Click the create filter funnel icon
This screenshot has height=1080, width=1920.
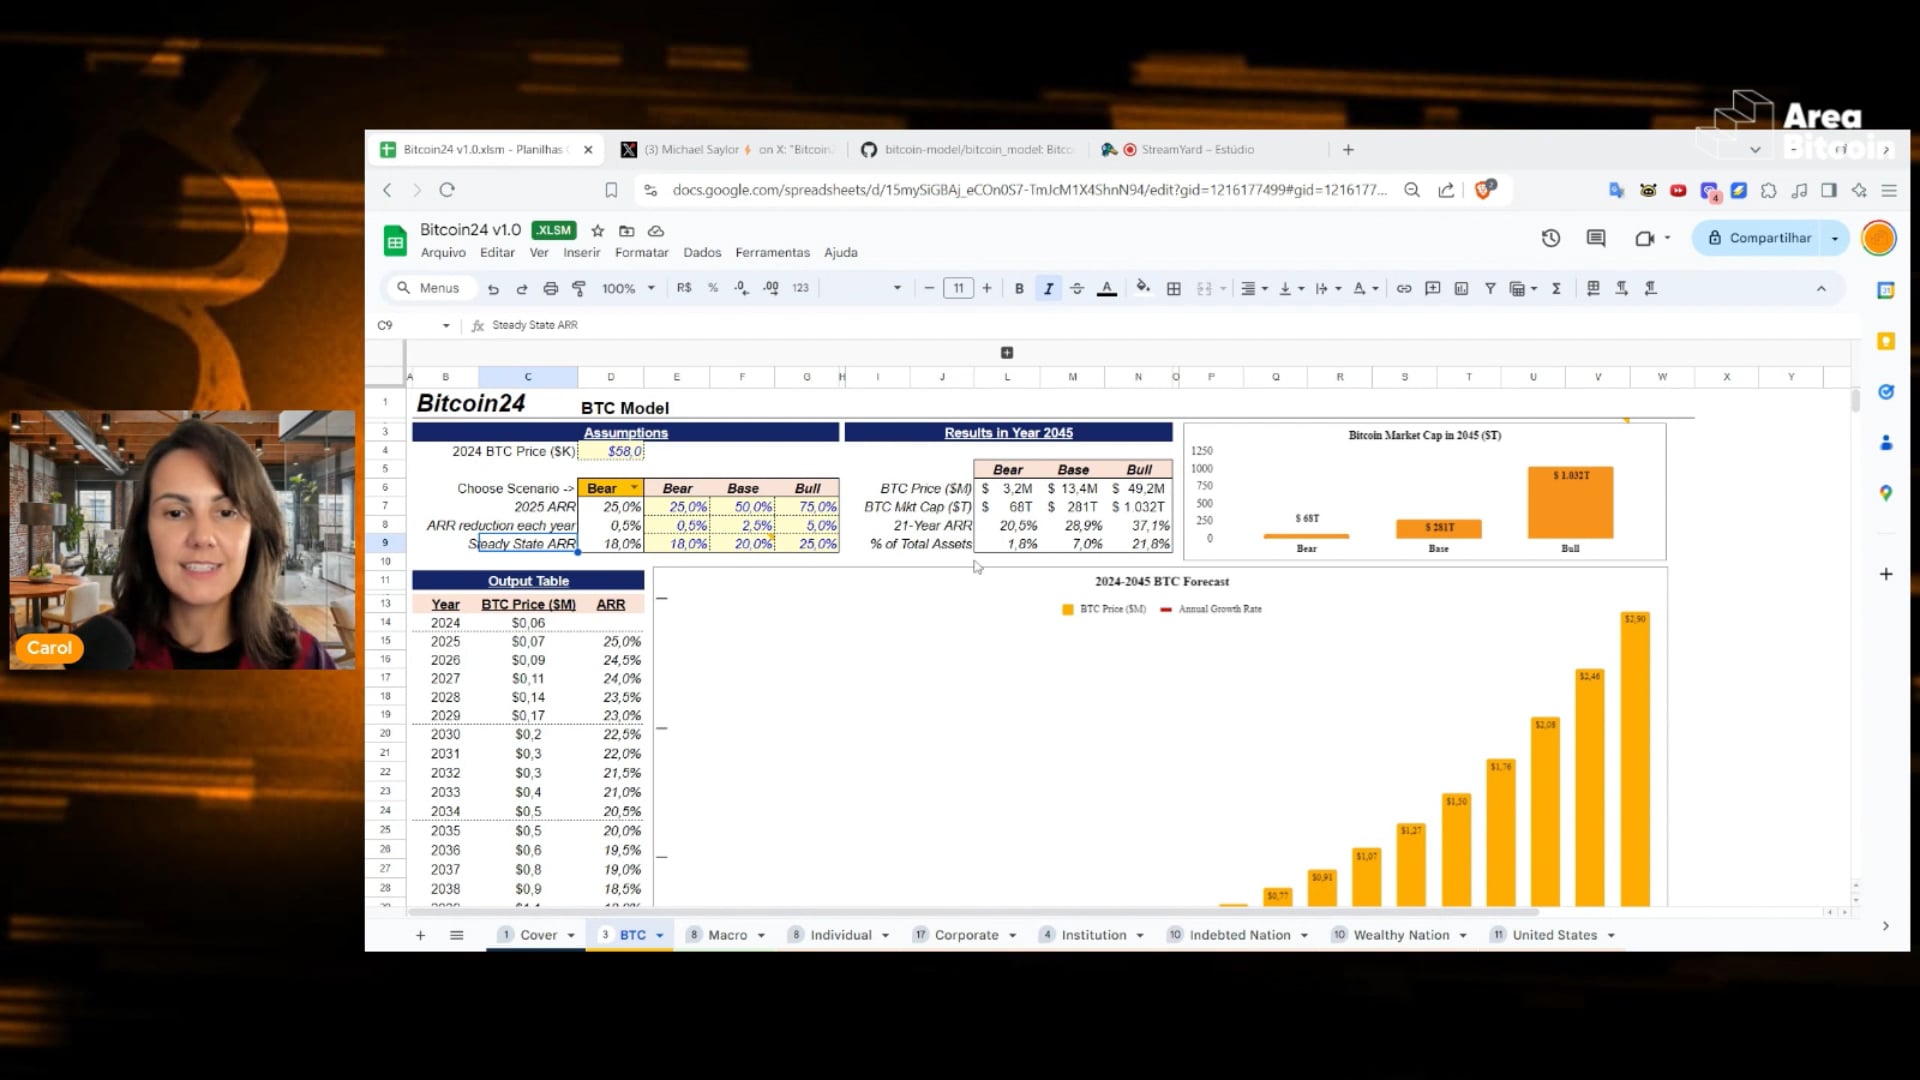pyautogui.click(x=1490, y=288)
